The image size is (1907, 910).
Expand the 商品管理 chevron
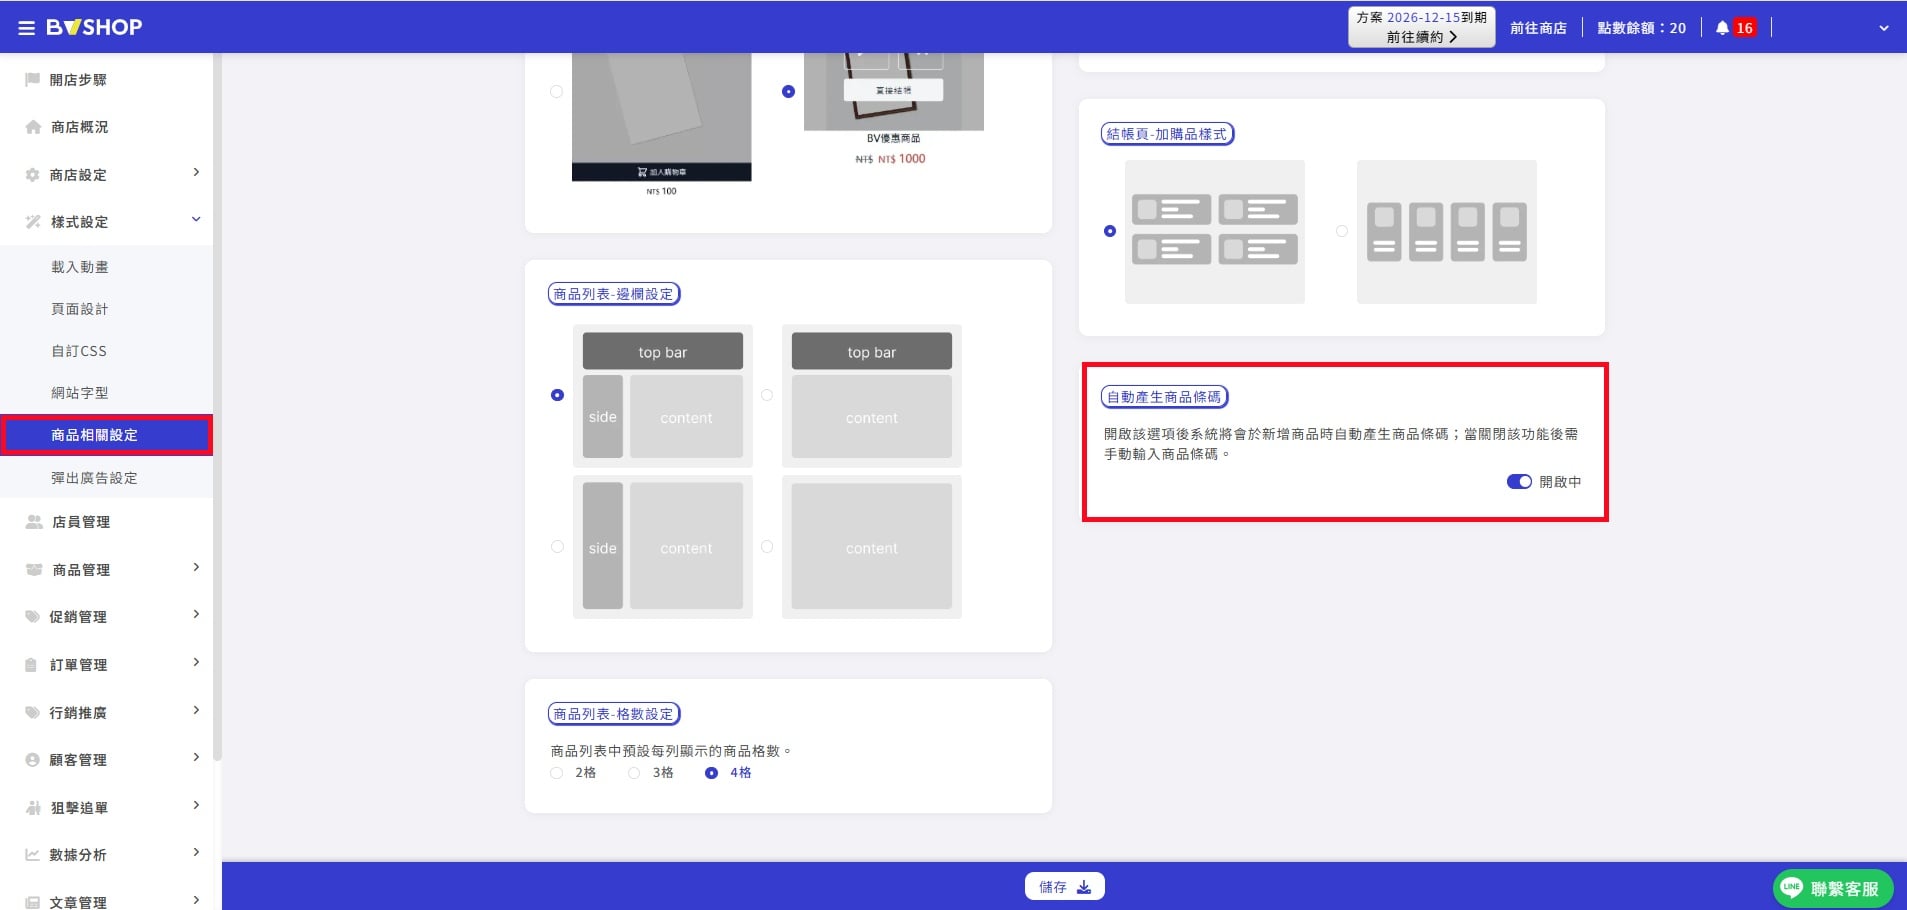196,567
